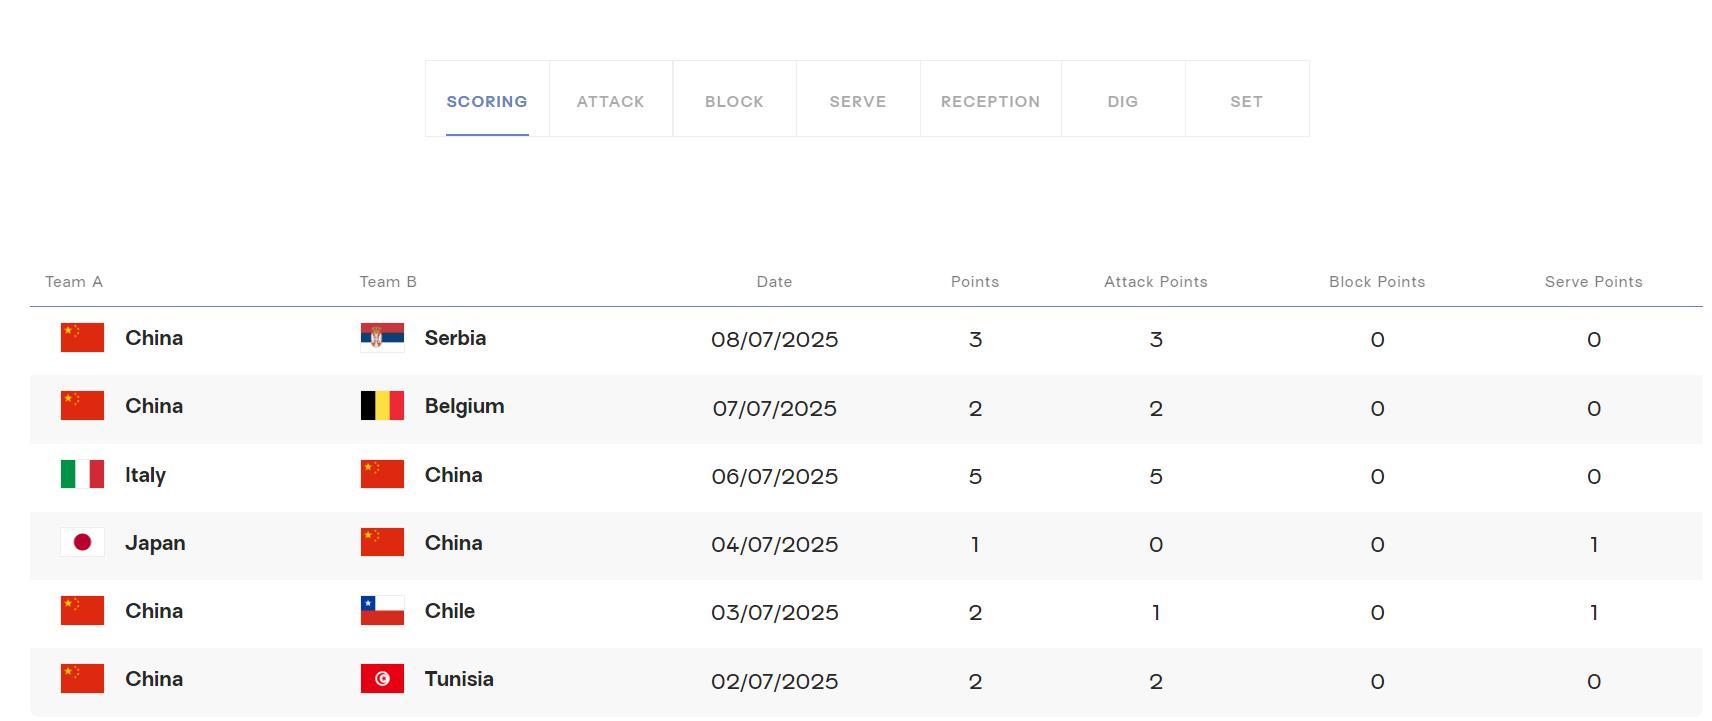Open the Tunisia team link
The width and height of the screenshot is (1712, 721).
tap(459, 679)
